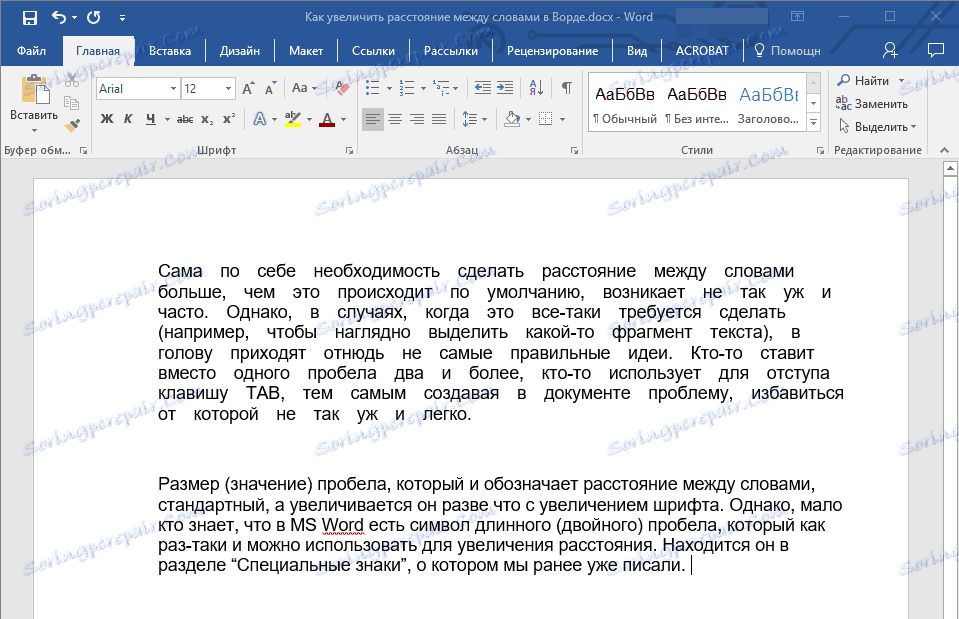Screen dimensions: 959x619
Task: Toggle show formatting marks with ¶
Action: click(566, 88)
